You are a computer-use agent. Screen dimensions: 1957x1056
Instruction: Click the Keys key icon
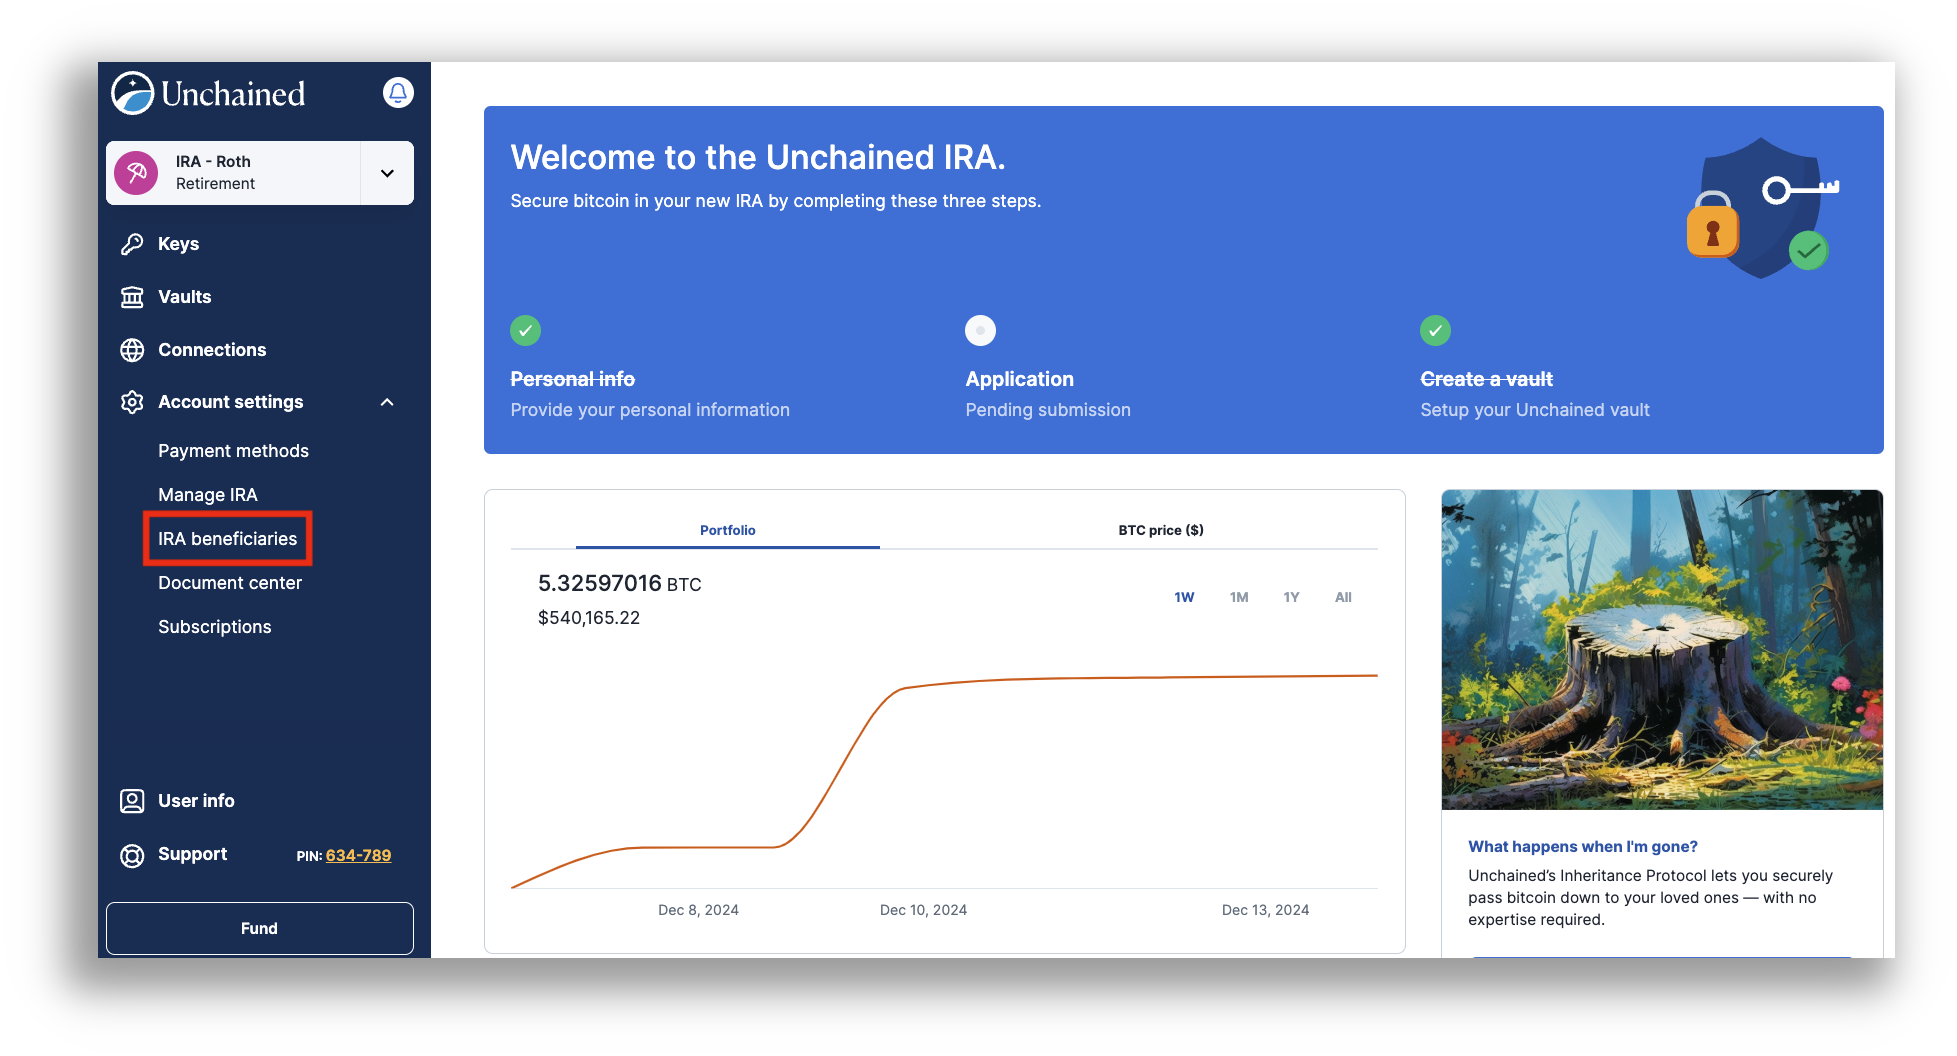(x=132, y=244)
